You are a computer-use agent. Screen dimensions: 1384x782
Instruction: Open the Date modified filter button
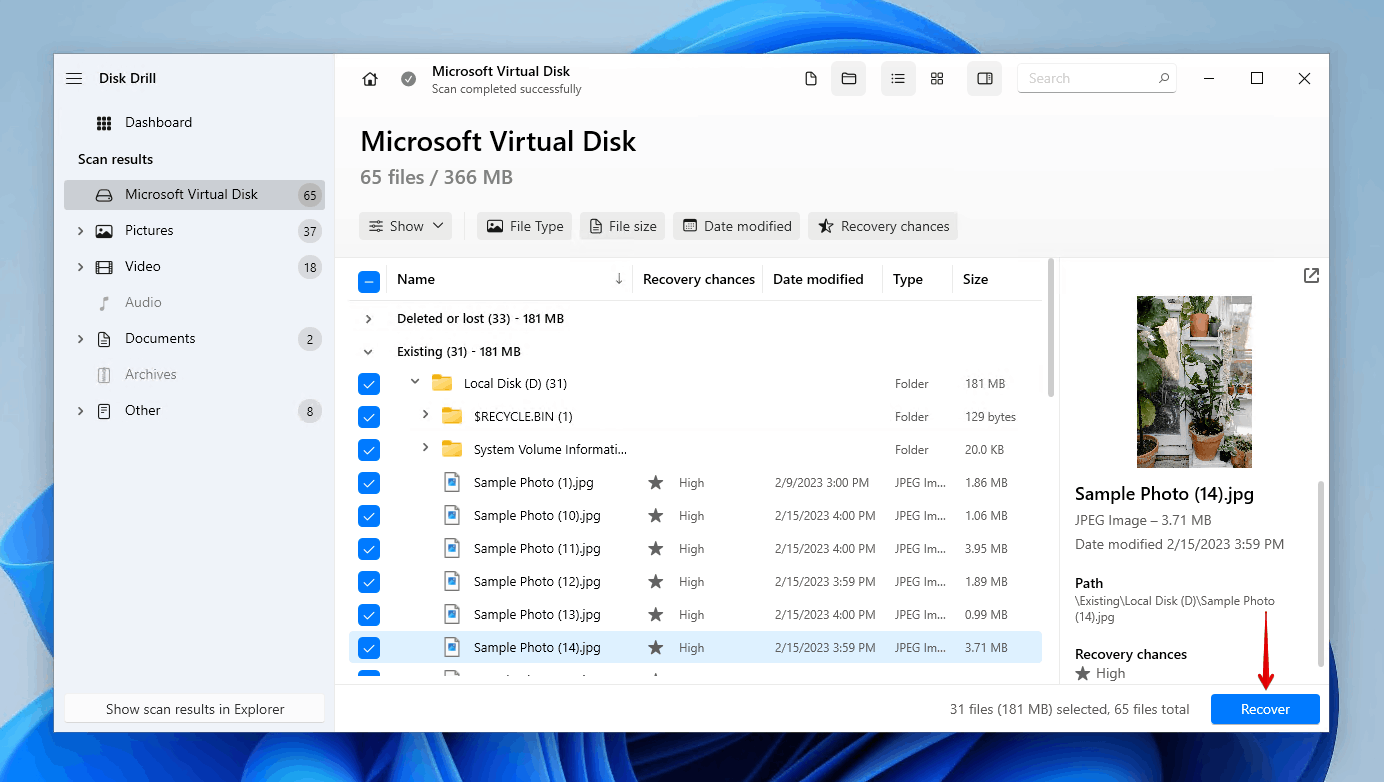pyautogui.click(x=737, y=226)
